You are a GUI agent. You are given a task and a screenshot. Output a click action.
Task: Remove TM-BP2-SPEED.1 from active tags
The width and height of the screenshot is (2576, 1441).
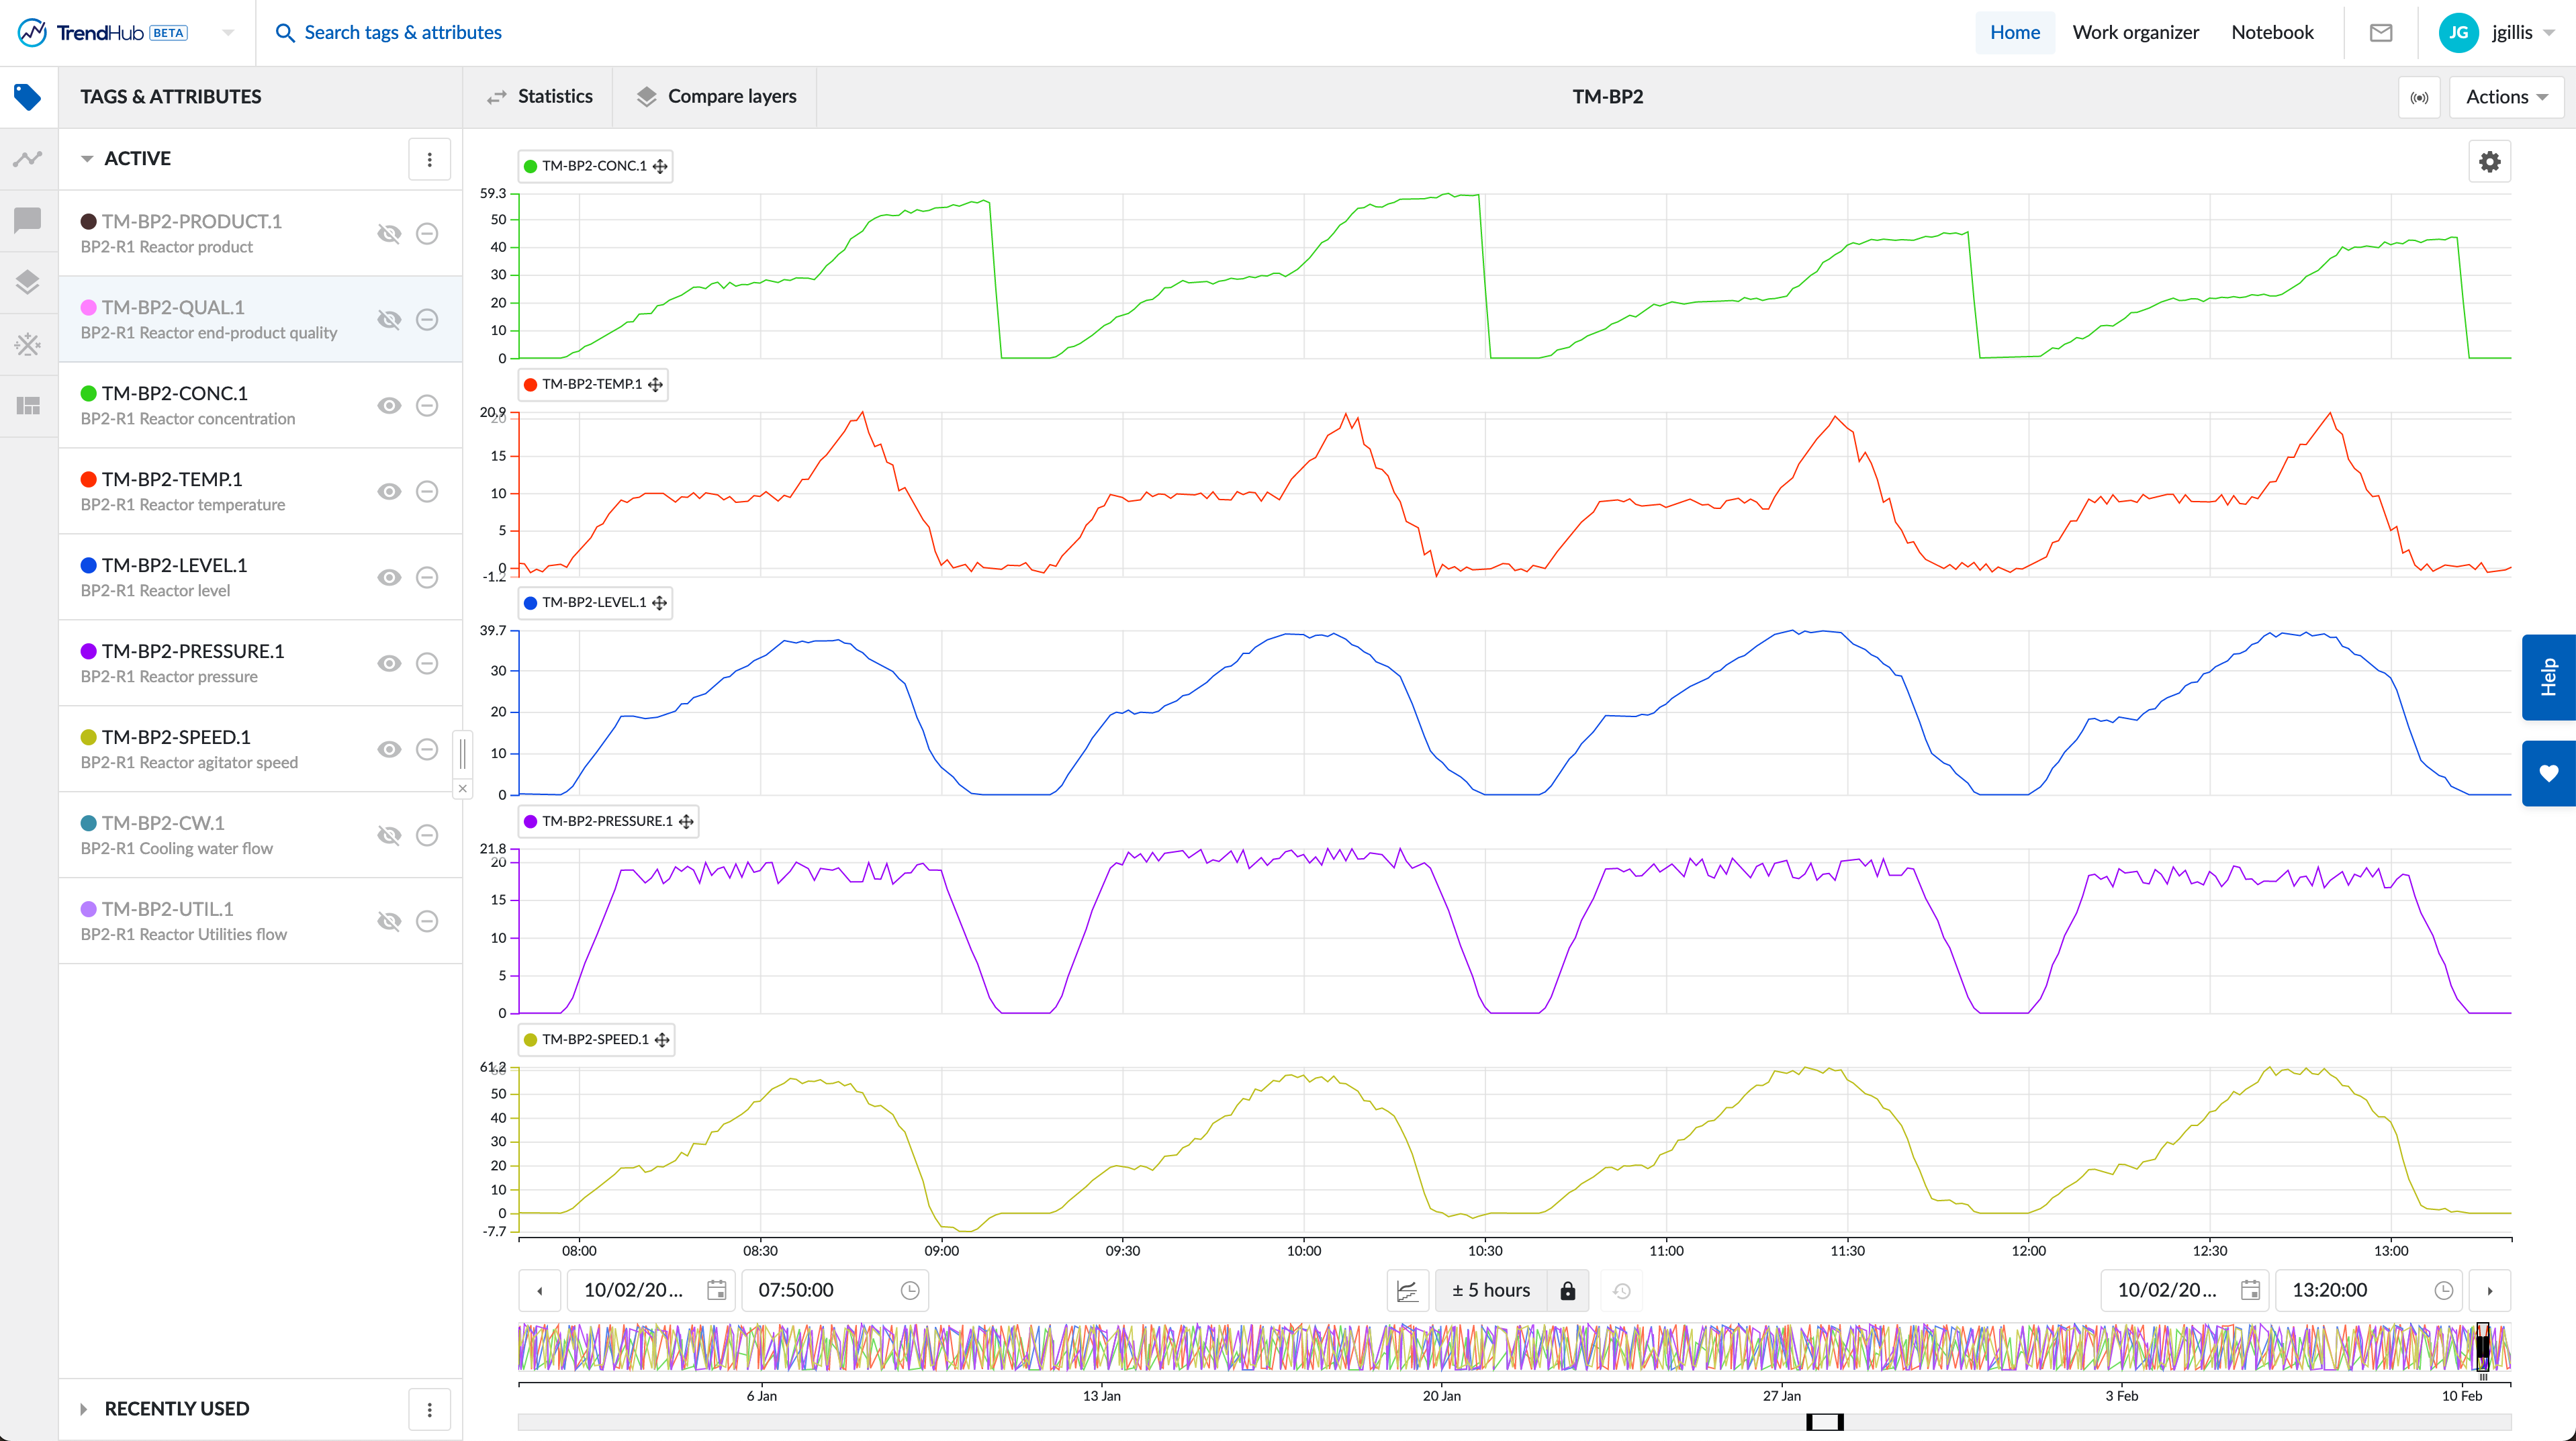(x=427, y=750)
